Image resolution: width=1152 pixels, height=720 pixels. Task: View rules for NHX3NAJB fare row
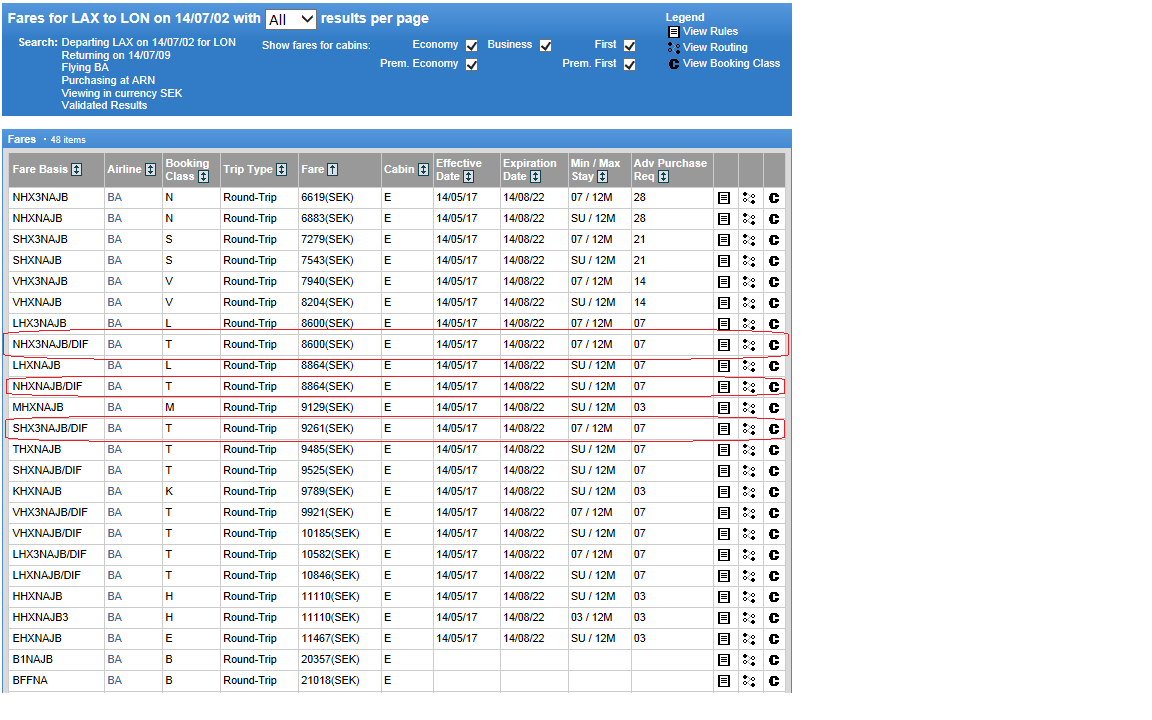(x=724, y=198)
